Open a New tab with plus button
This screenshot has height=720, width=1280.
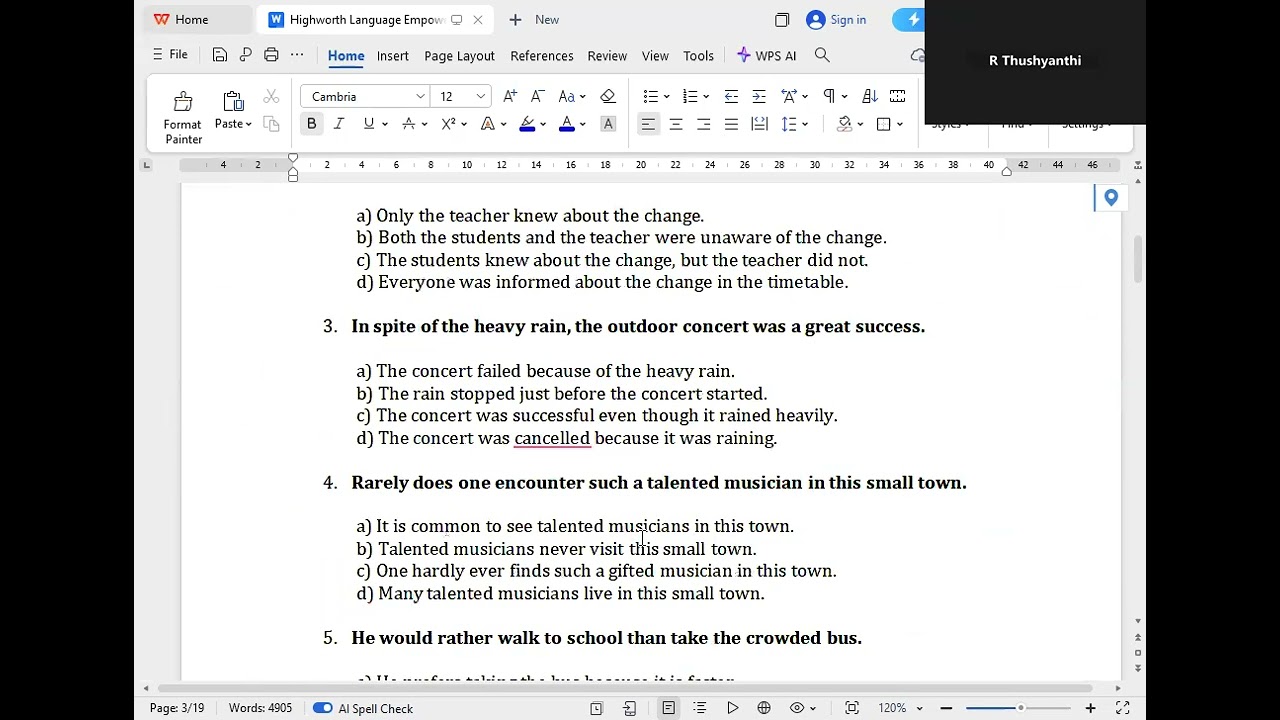click(x=533, y=19)
